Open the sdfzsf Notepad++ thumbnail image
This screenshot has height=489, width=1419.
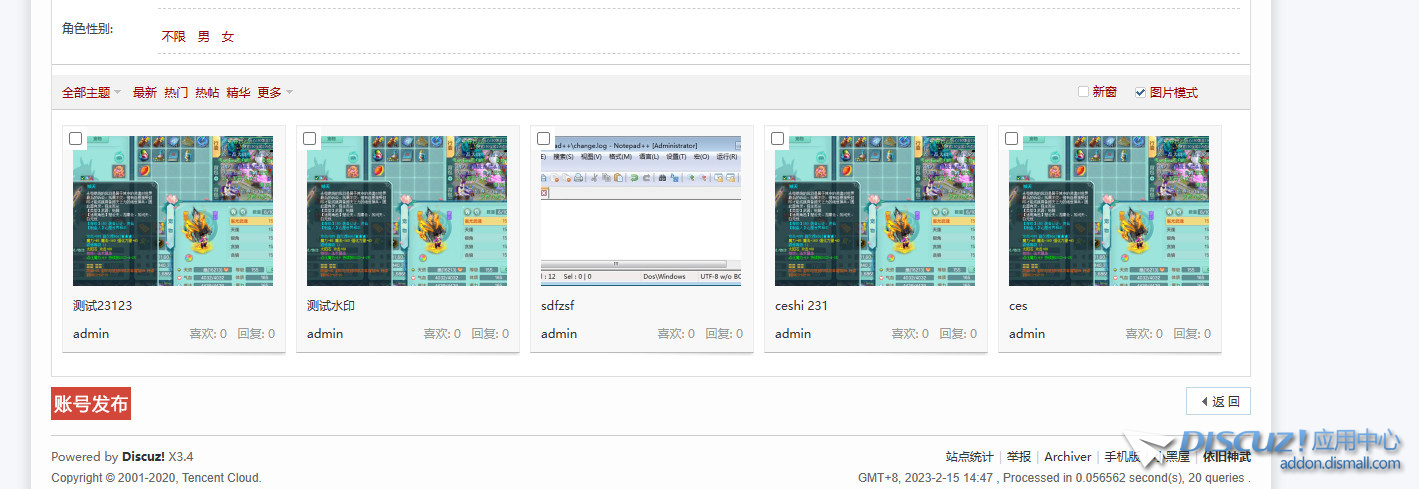[x=641, y=211]
